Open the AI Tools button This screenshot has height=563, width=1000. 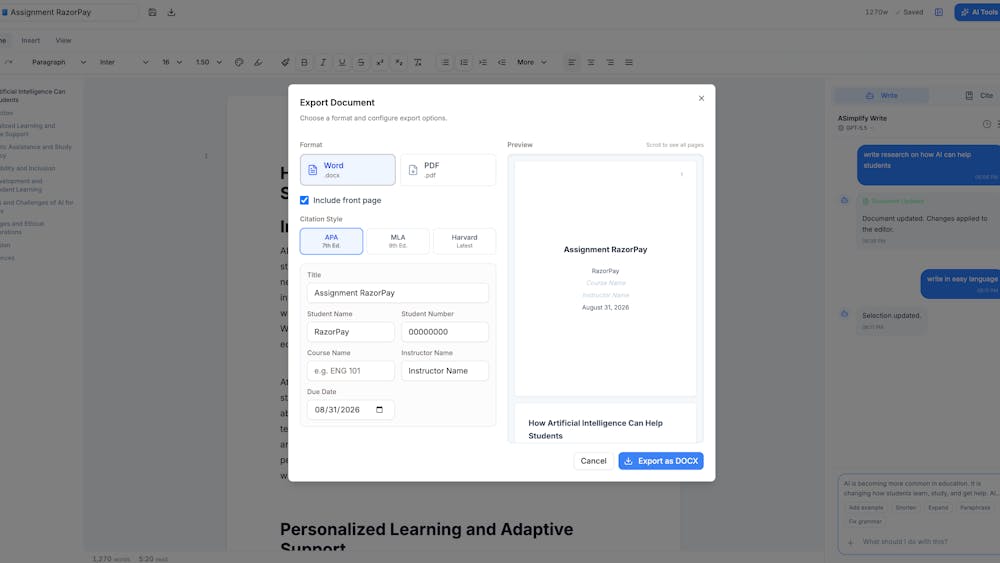point(978,12)
